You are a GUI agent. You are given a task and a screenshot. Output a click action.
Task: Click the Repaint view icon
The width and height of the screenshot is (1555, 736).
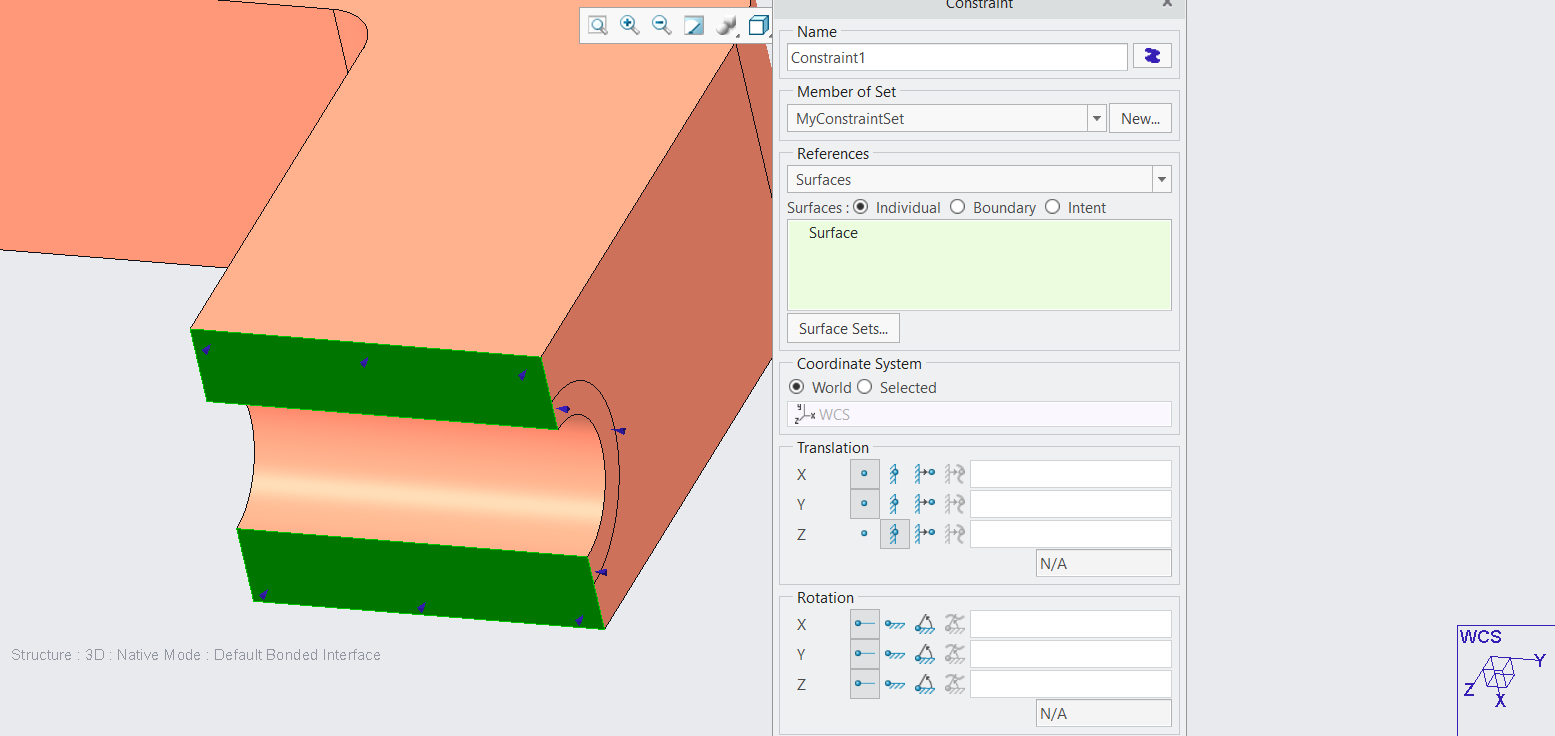[x=693, y=25]
